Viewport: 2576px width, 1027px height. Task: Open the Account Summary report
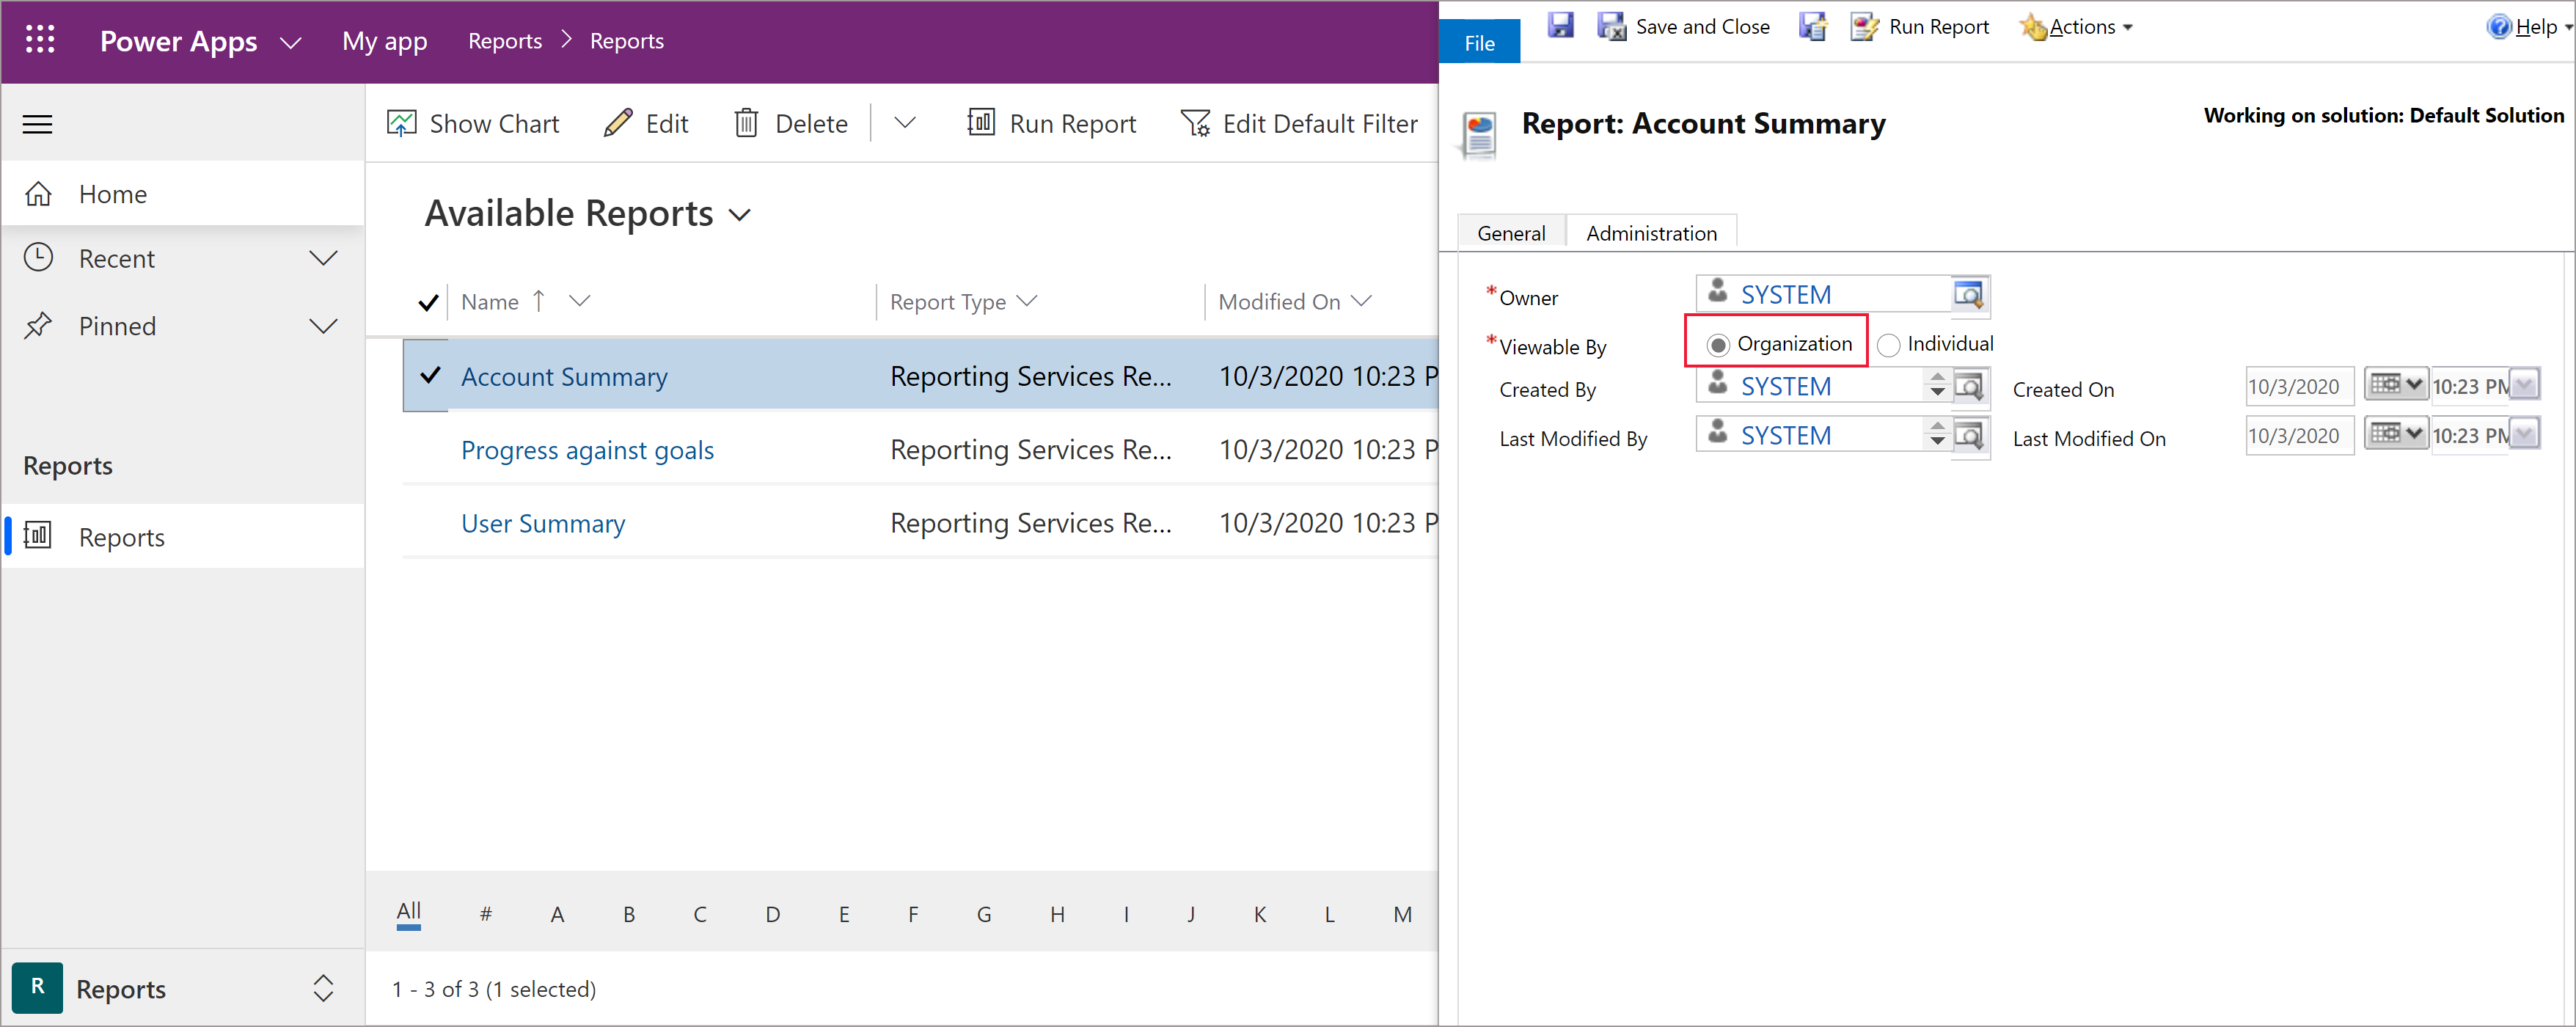click(563, 375)
